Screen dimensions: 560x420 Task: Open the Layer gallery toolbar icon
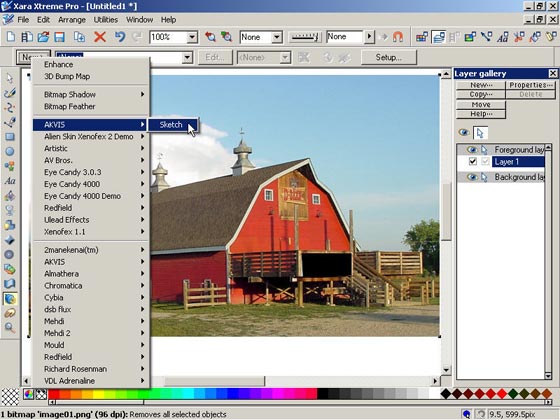439,37
